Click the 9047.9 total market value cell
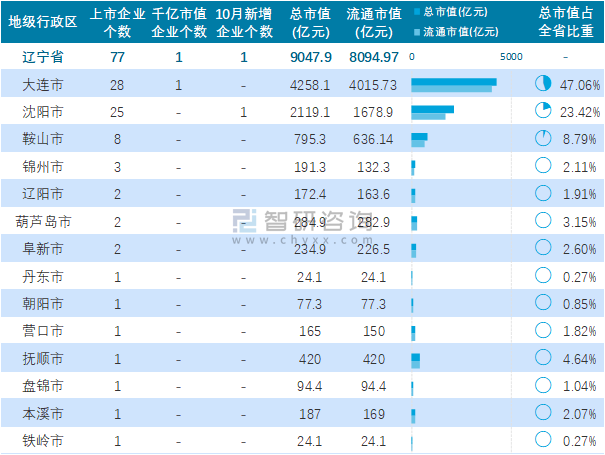The height and width of the screenshot is (455, 605). 311,57
